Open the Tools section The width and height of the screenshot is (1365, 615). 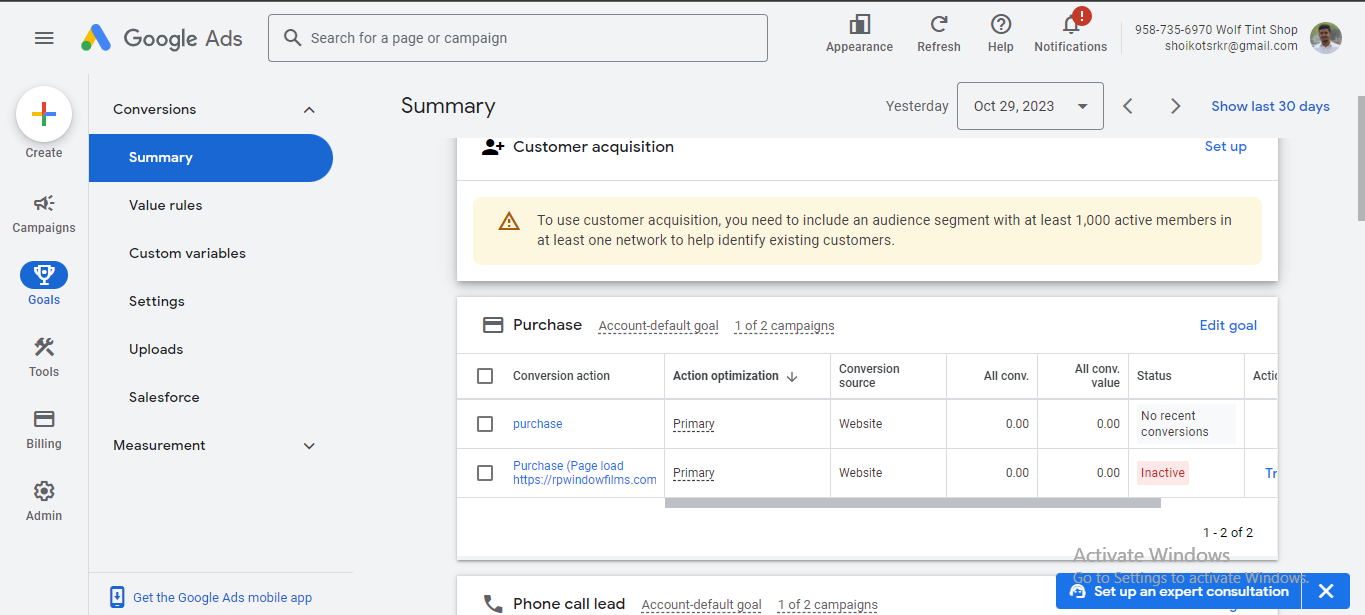tap(44, 357)
